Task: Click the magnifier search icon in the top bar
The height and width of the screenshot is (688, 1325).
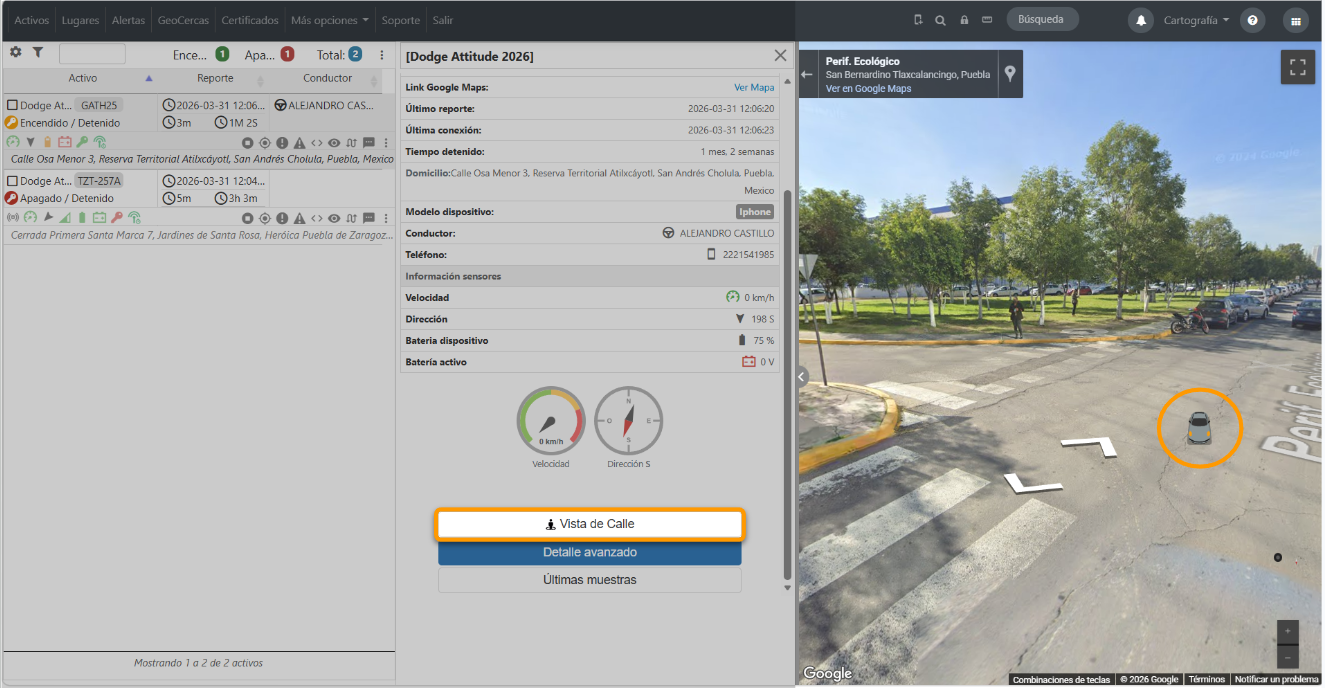Action: (x=940, y=20)
